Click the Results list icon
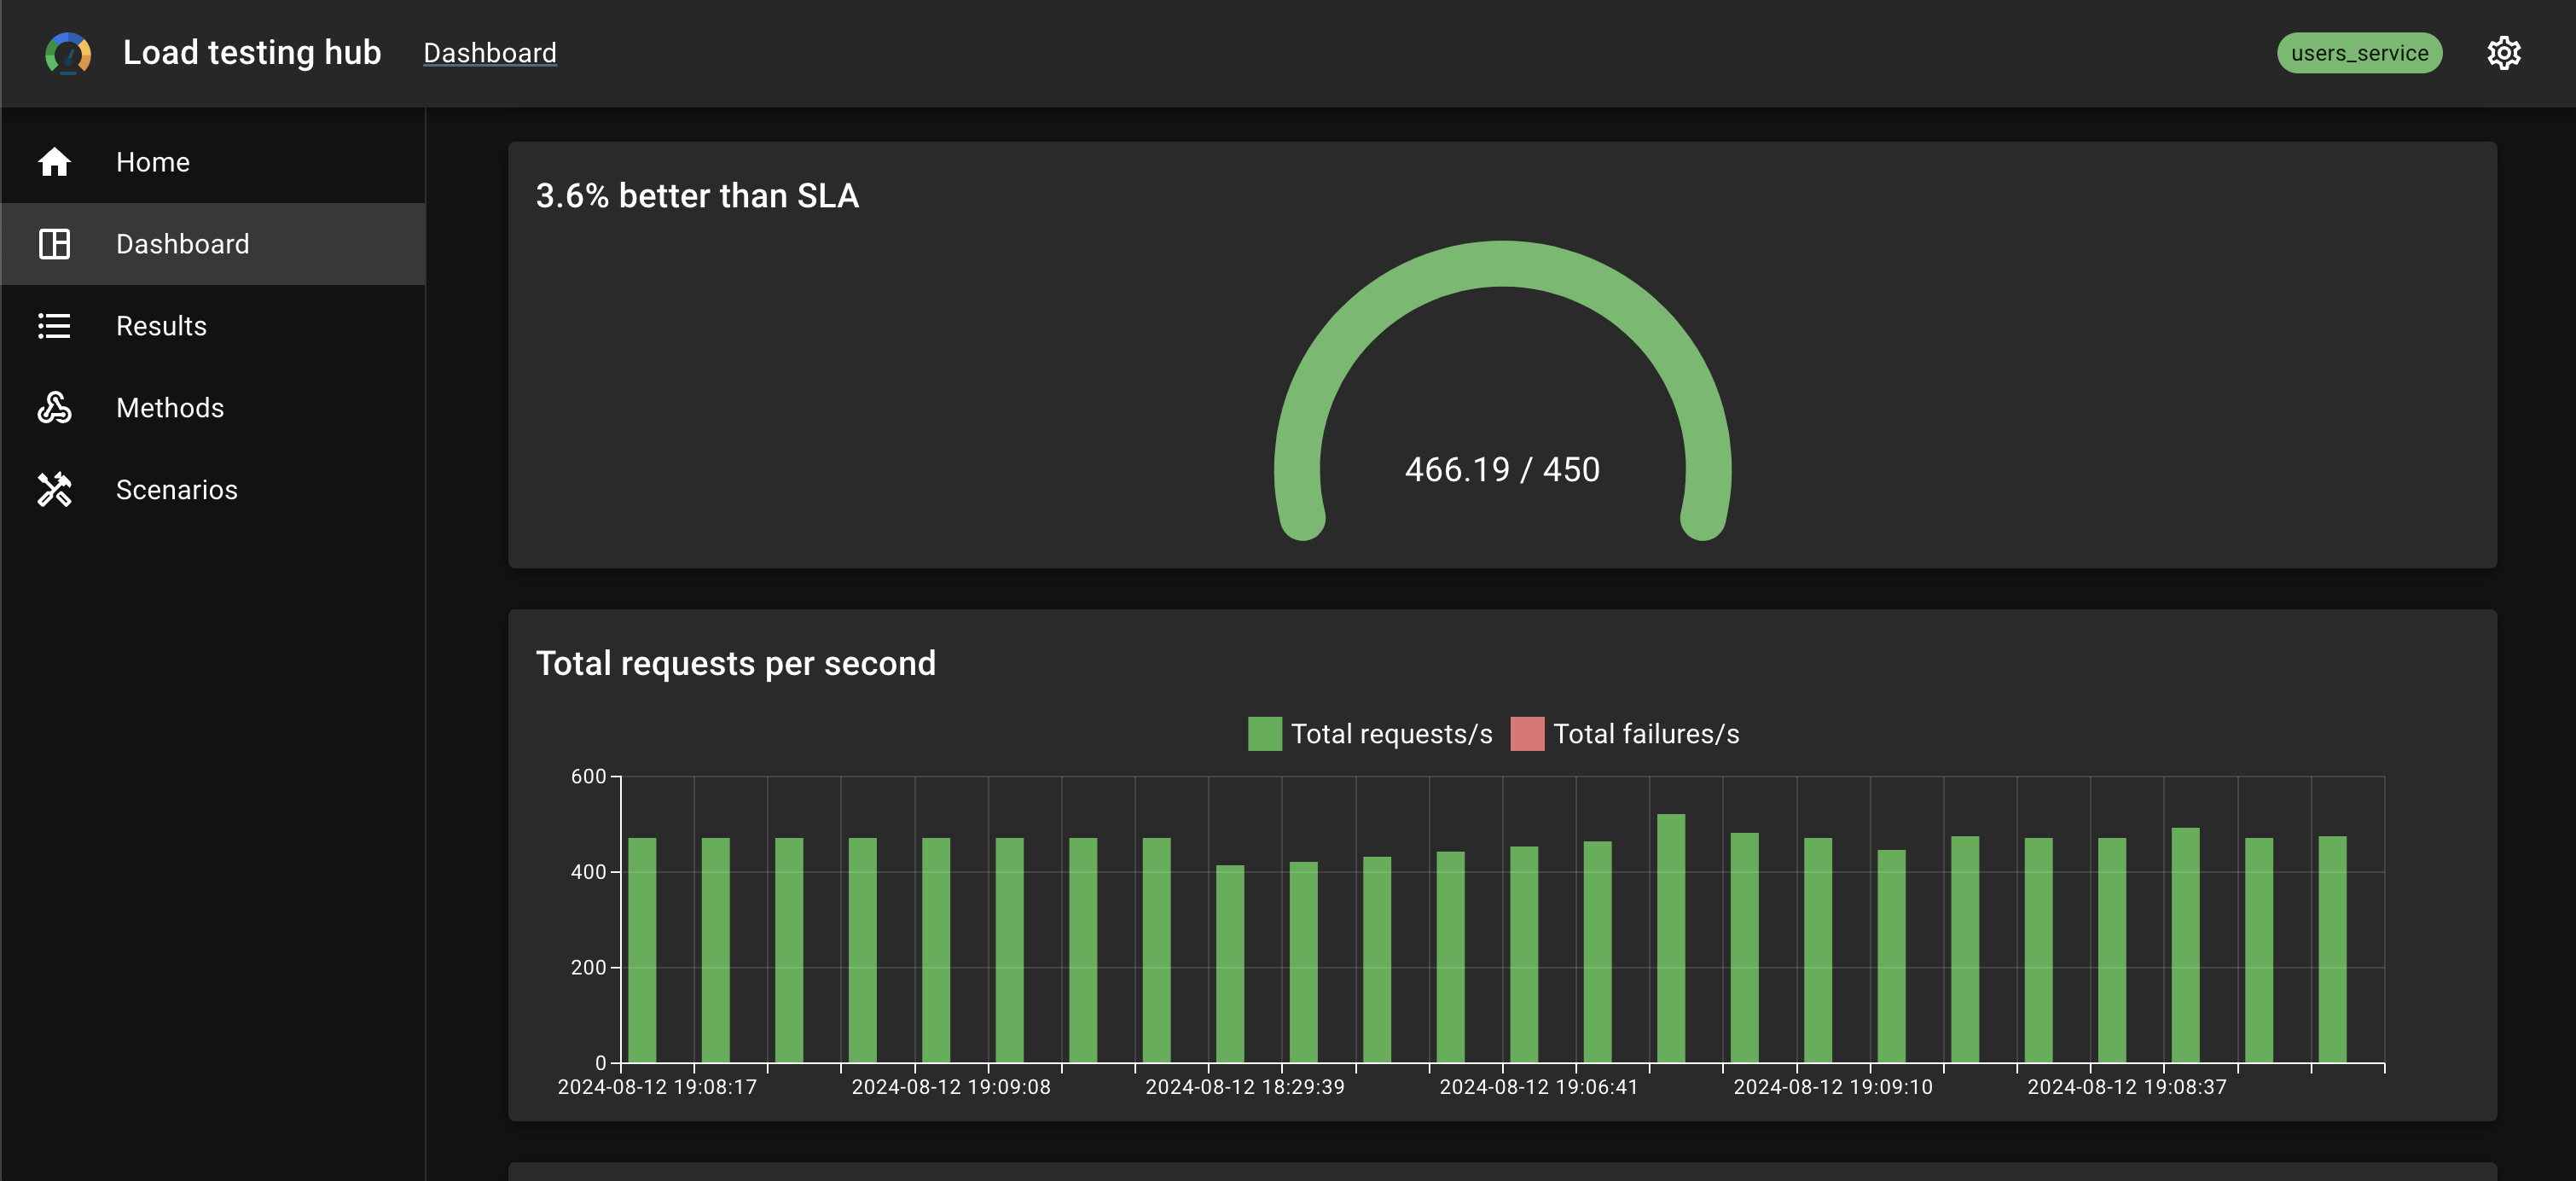2576x1181 pixels. pos(54,326)
